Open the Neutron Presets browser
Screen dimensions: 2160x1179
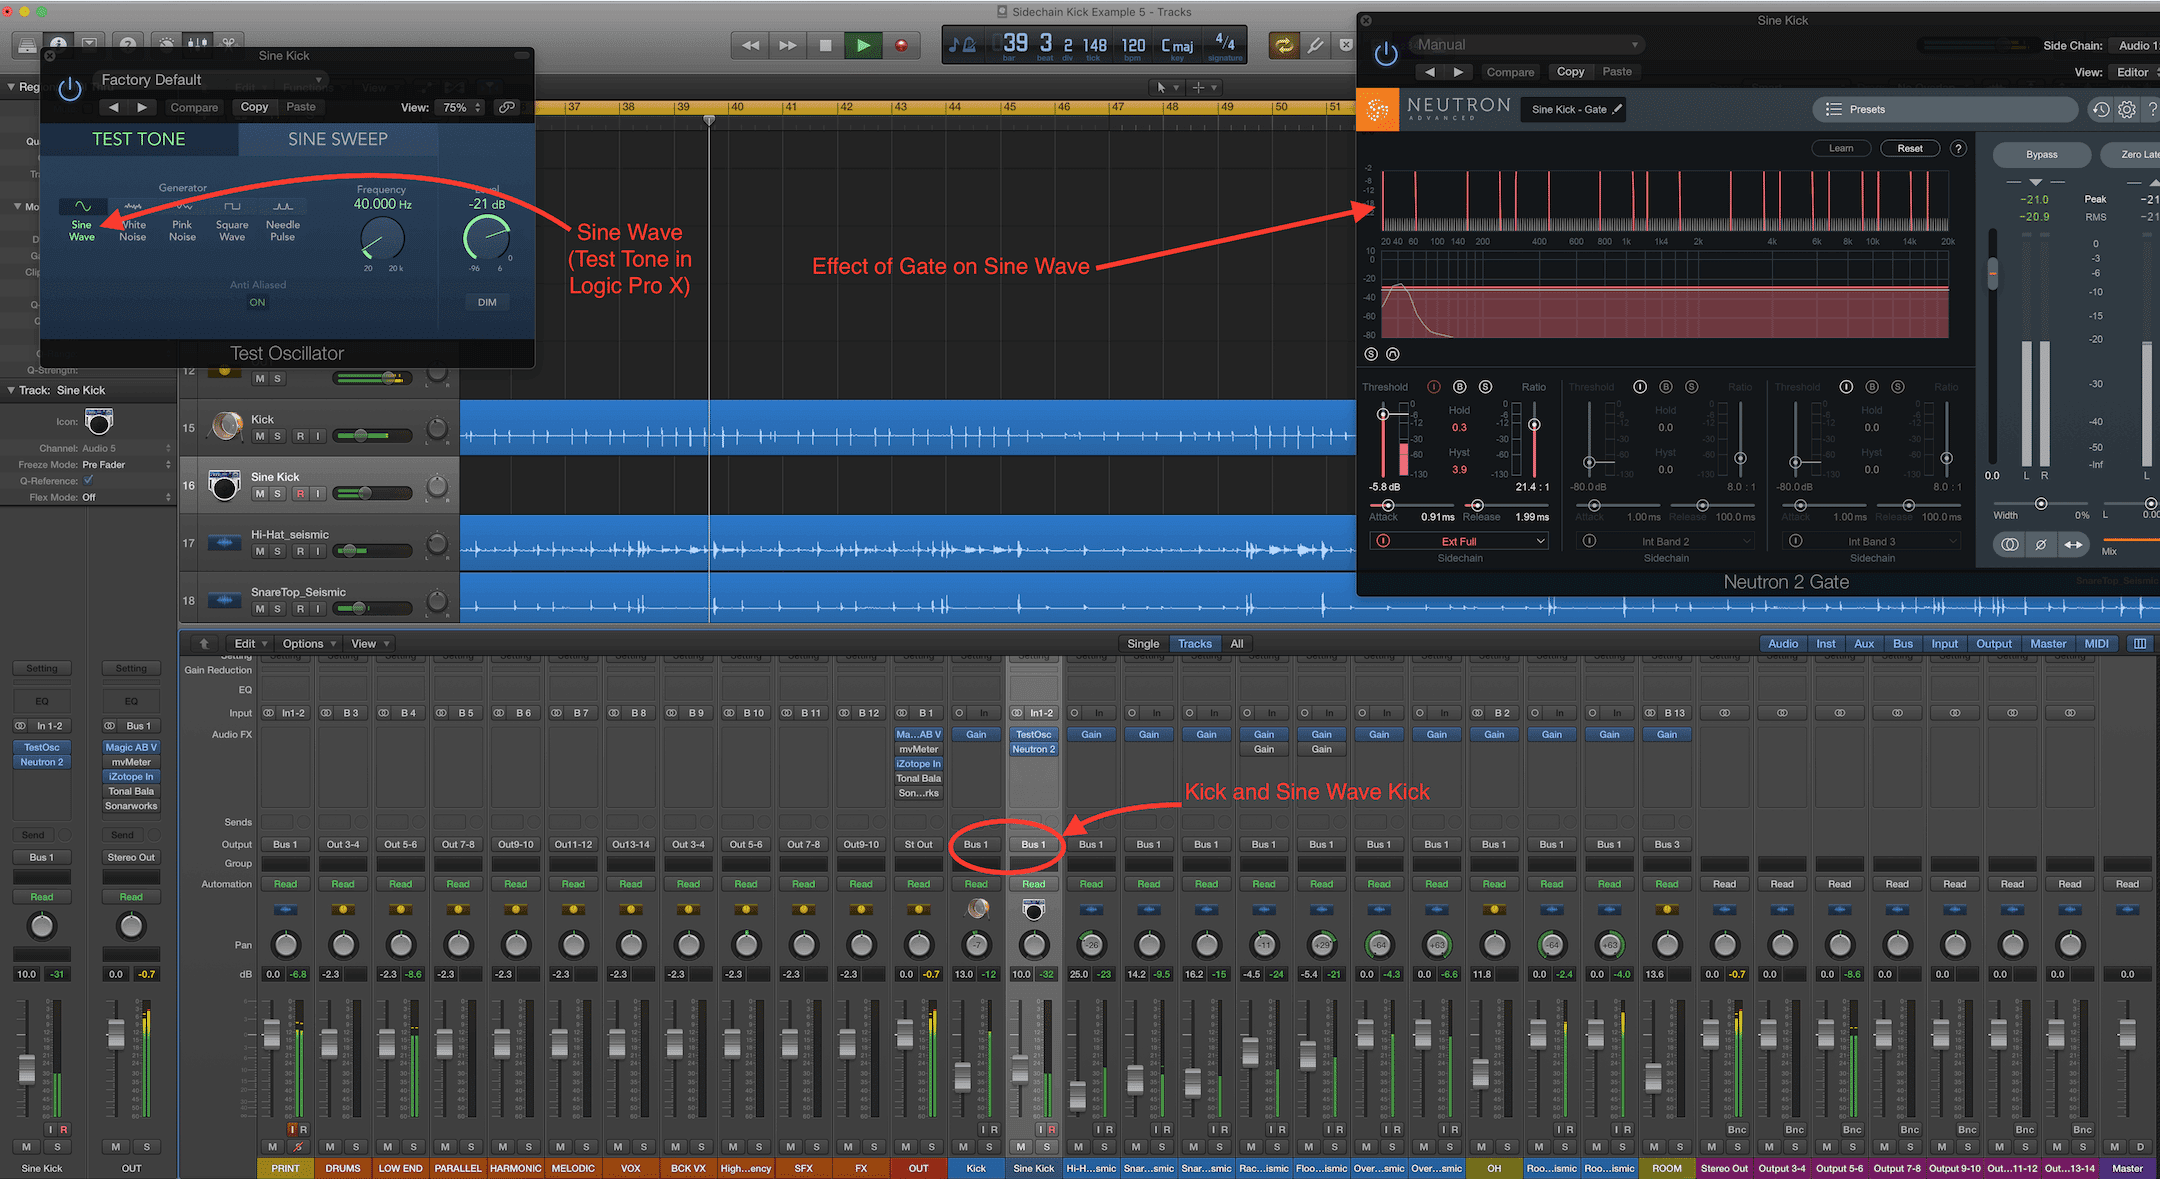tap(1945, 109)
